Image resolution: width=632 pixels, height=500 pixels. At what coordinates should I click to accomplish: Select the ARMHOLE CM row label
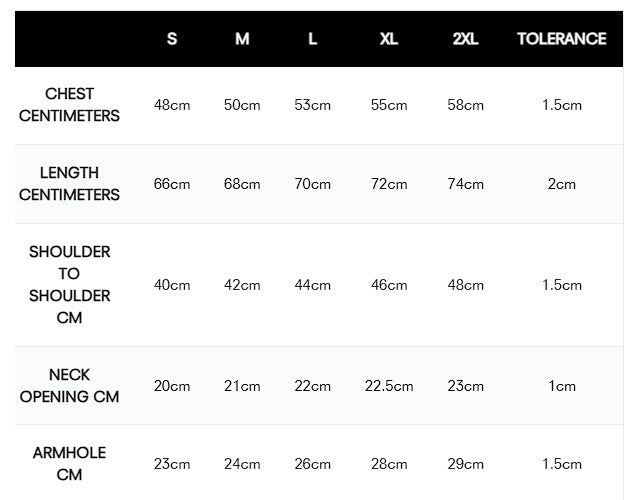point(70,463)
